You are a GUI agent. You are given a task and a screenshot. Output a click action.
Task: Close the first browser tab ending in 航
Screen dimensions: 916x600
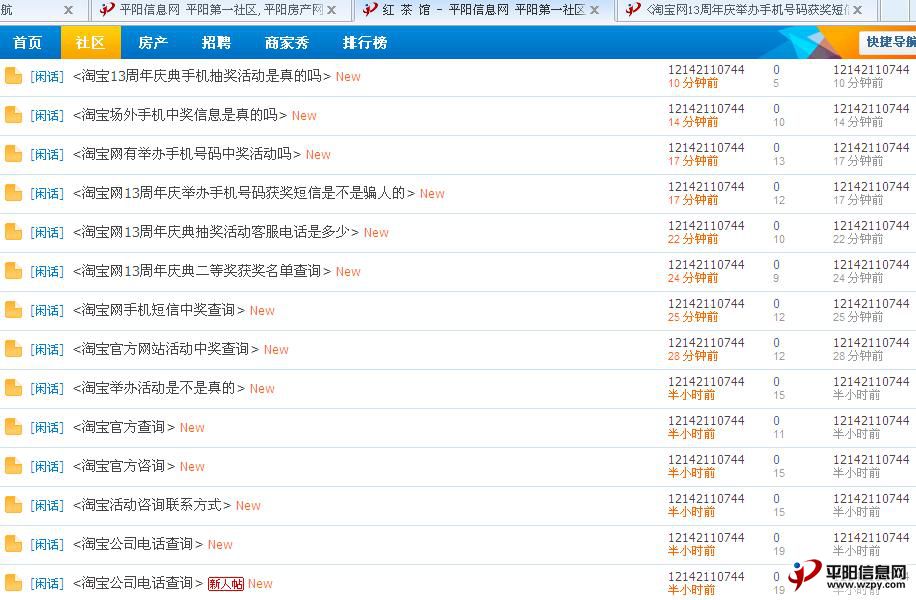(68, 10)
